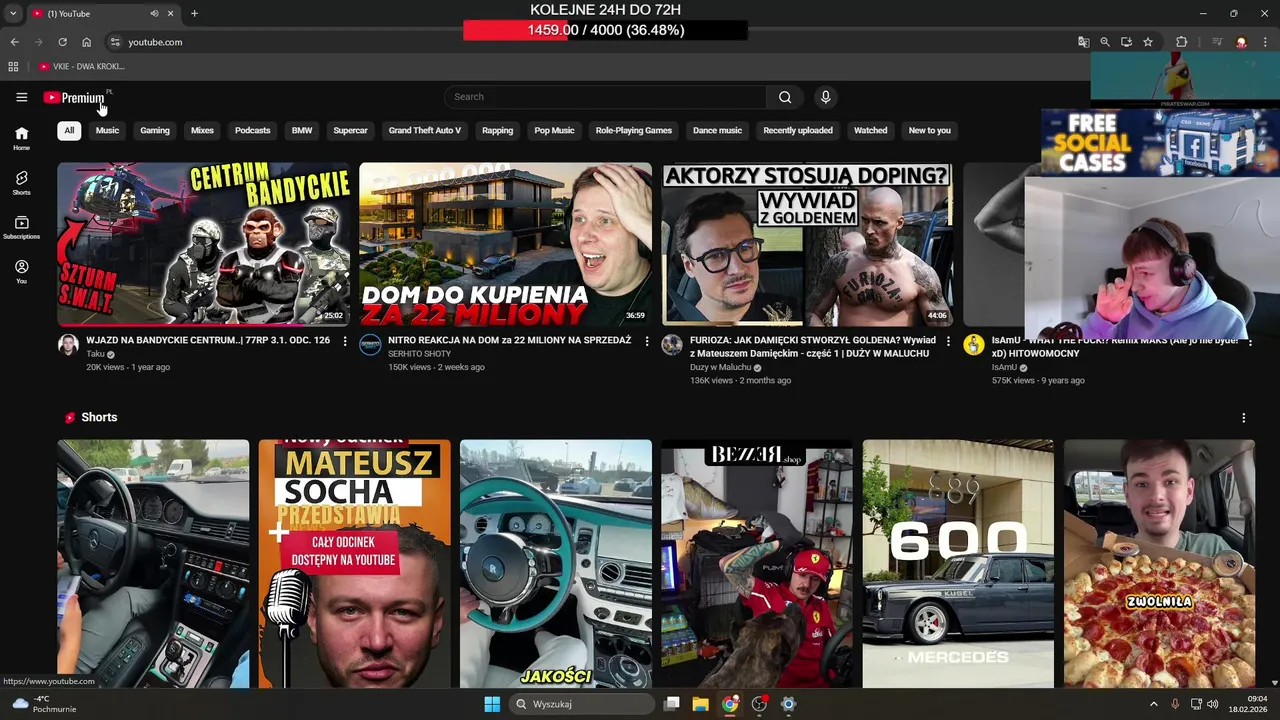Viewport: 1280px width, 720px height.
Task: Click the Wyszukaj taskbar search box
Action: pos(583,704)
